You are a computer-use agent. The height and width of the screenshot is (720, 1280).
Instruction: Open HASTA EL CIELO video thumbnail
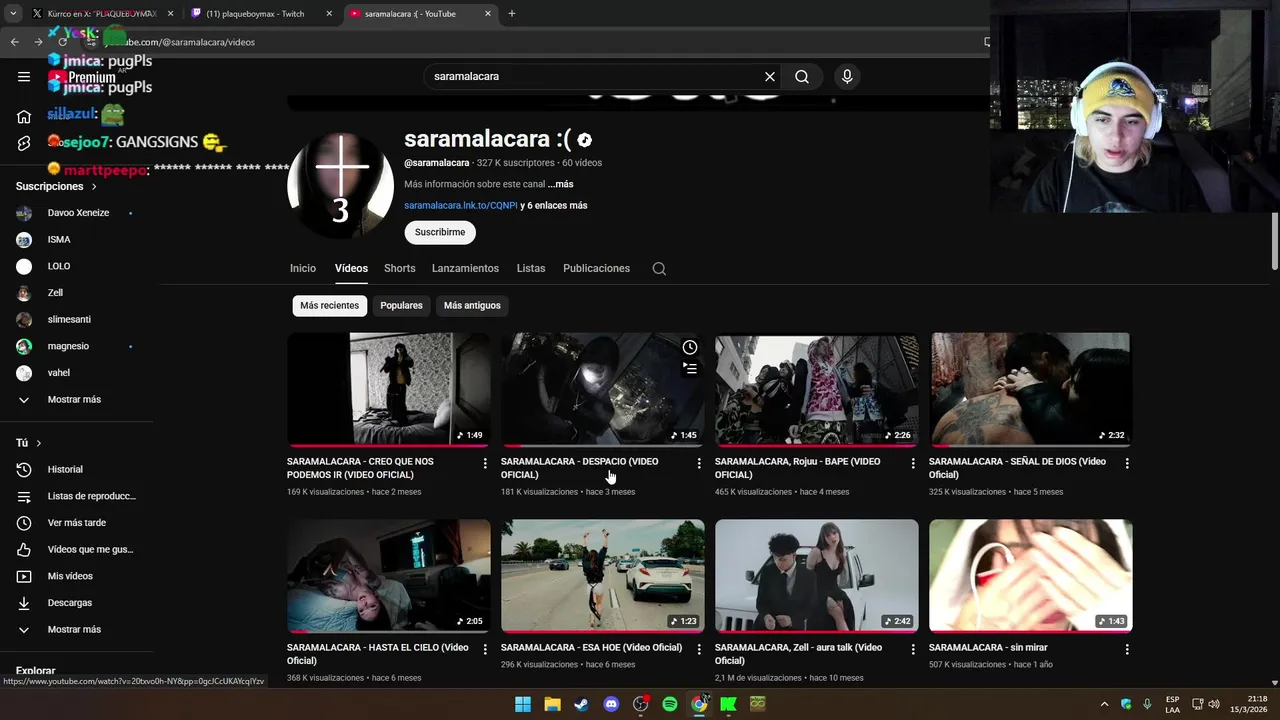pyautogui.click(x=388, y=575)
